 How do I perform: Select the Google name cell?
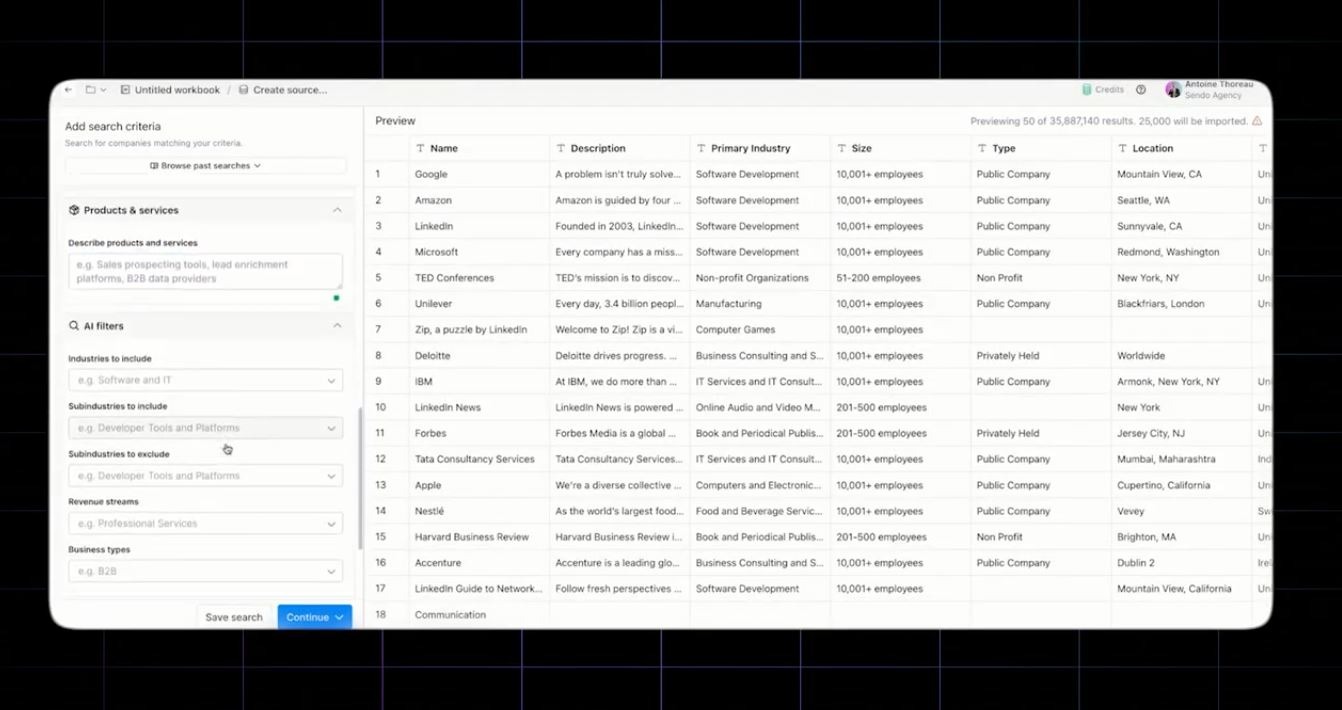[x=479, y=174]
